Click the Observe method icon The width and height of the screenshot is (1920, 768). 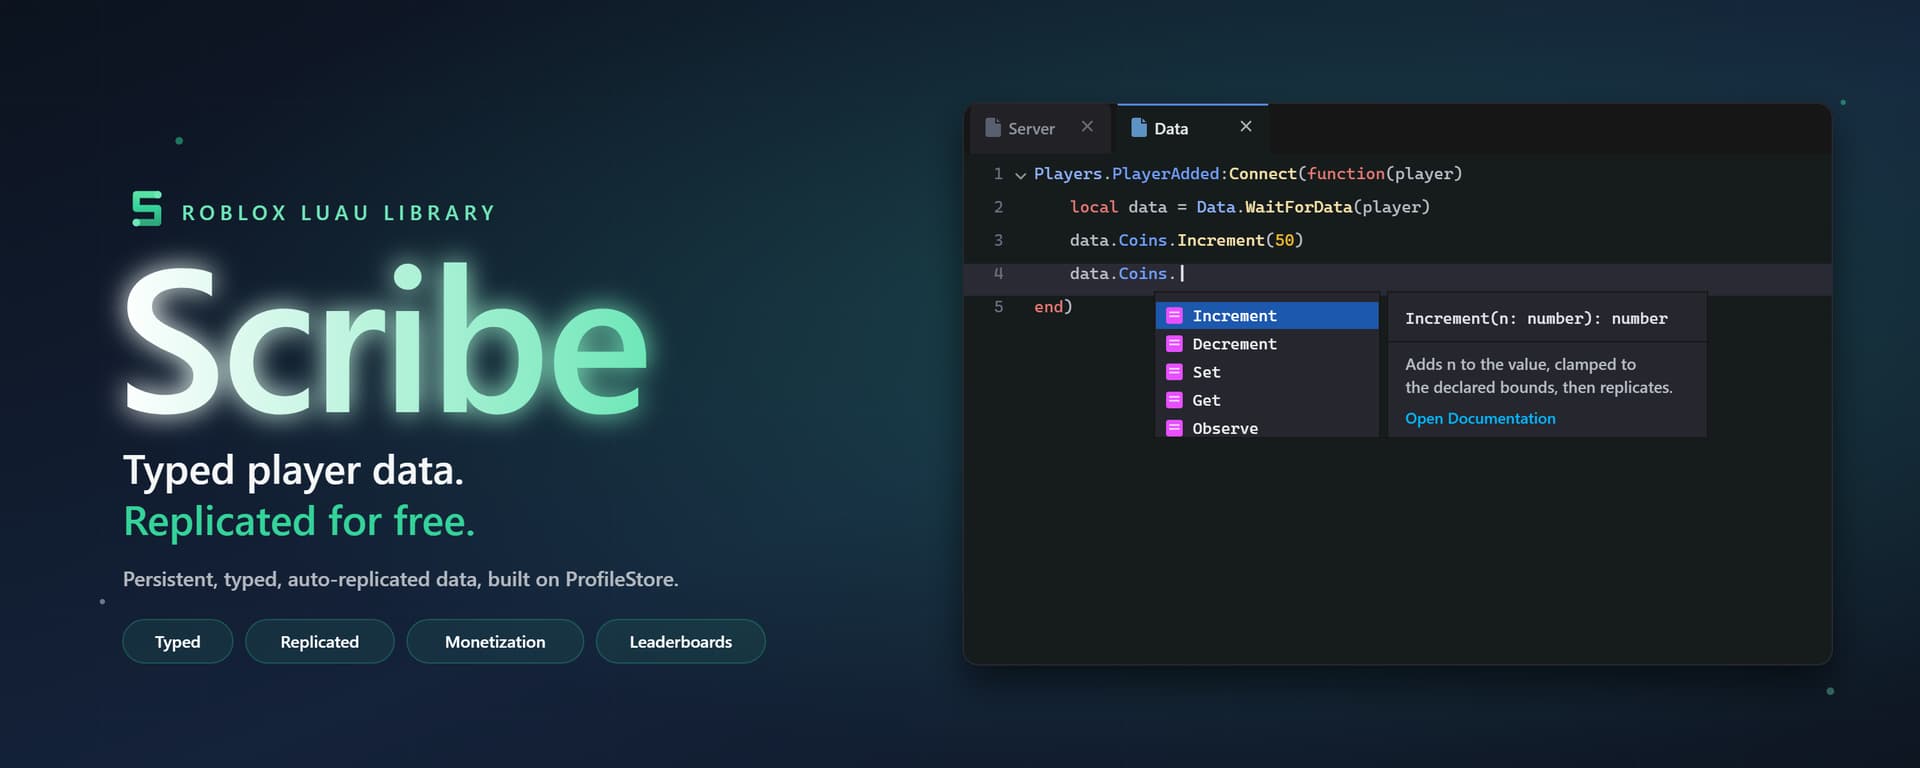[1175, 428]
